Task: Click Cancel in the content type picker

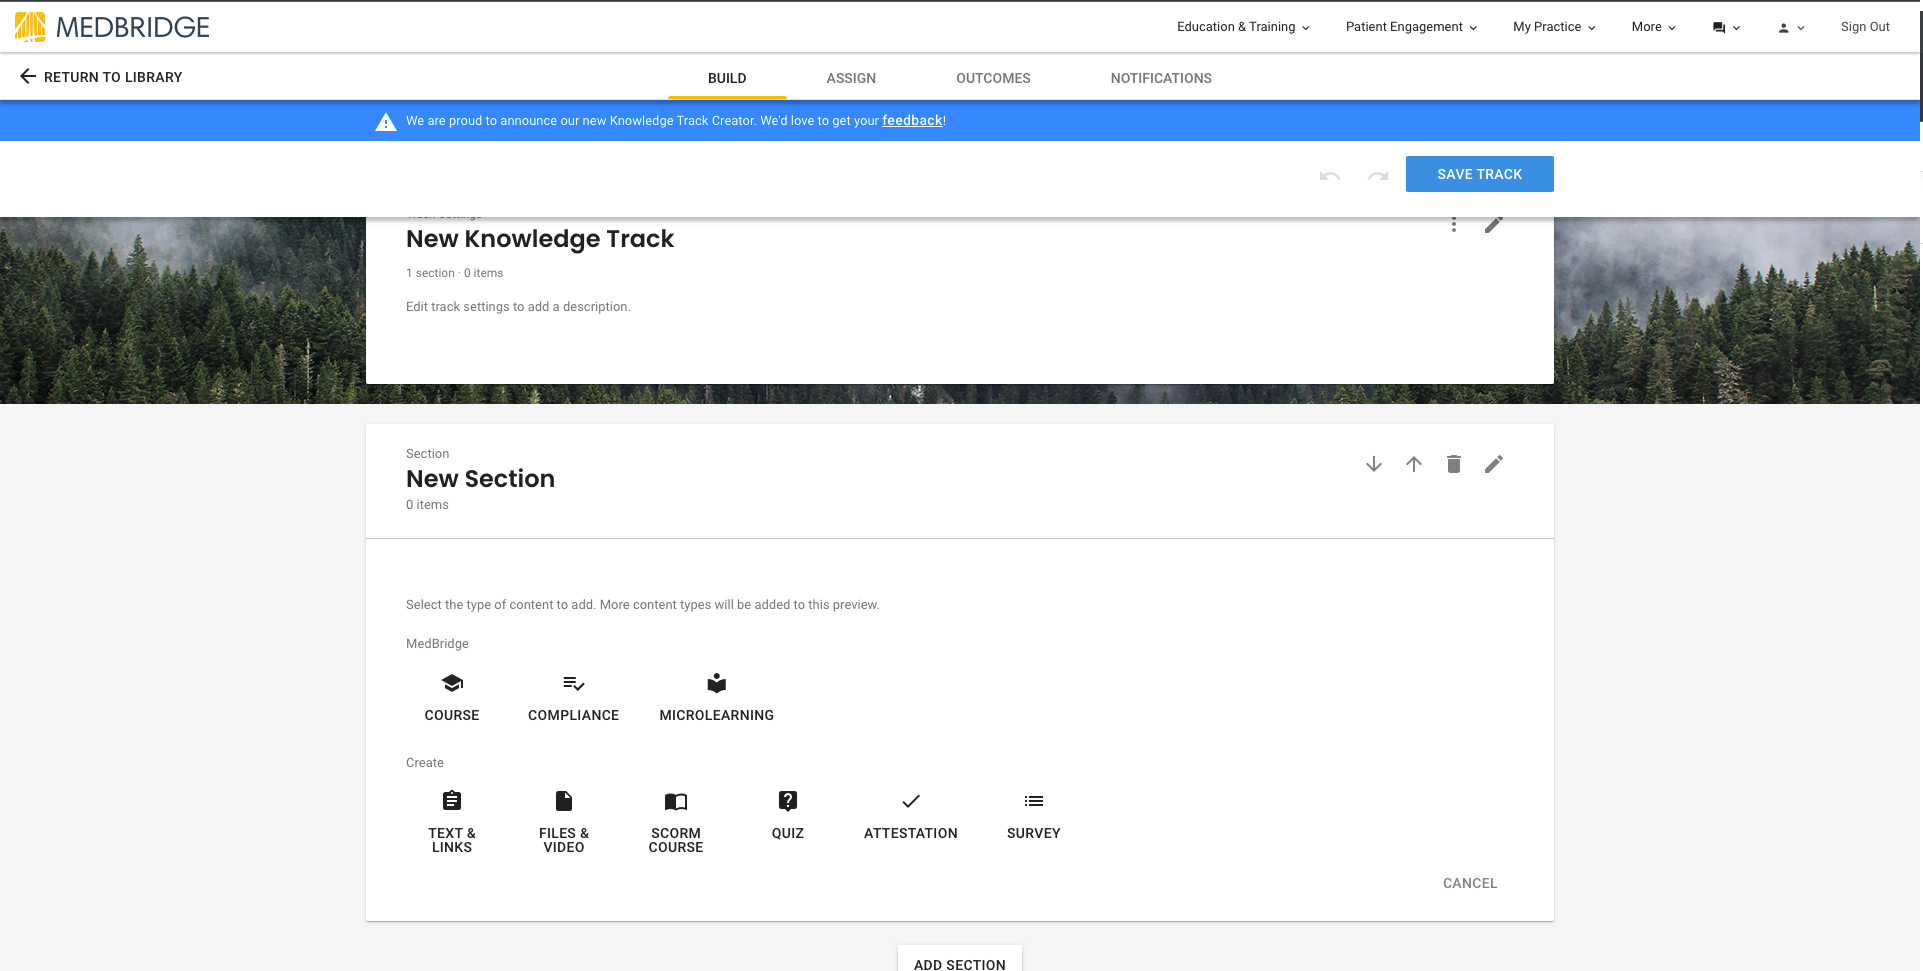Action: coord(1470,883)
